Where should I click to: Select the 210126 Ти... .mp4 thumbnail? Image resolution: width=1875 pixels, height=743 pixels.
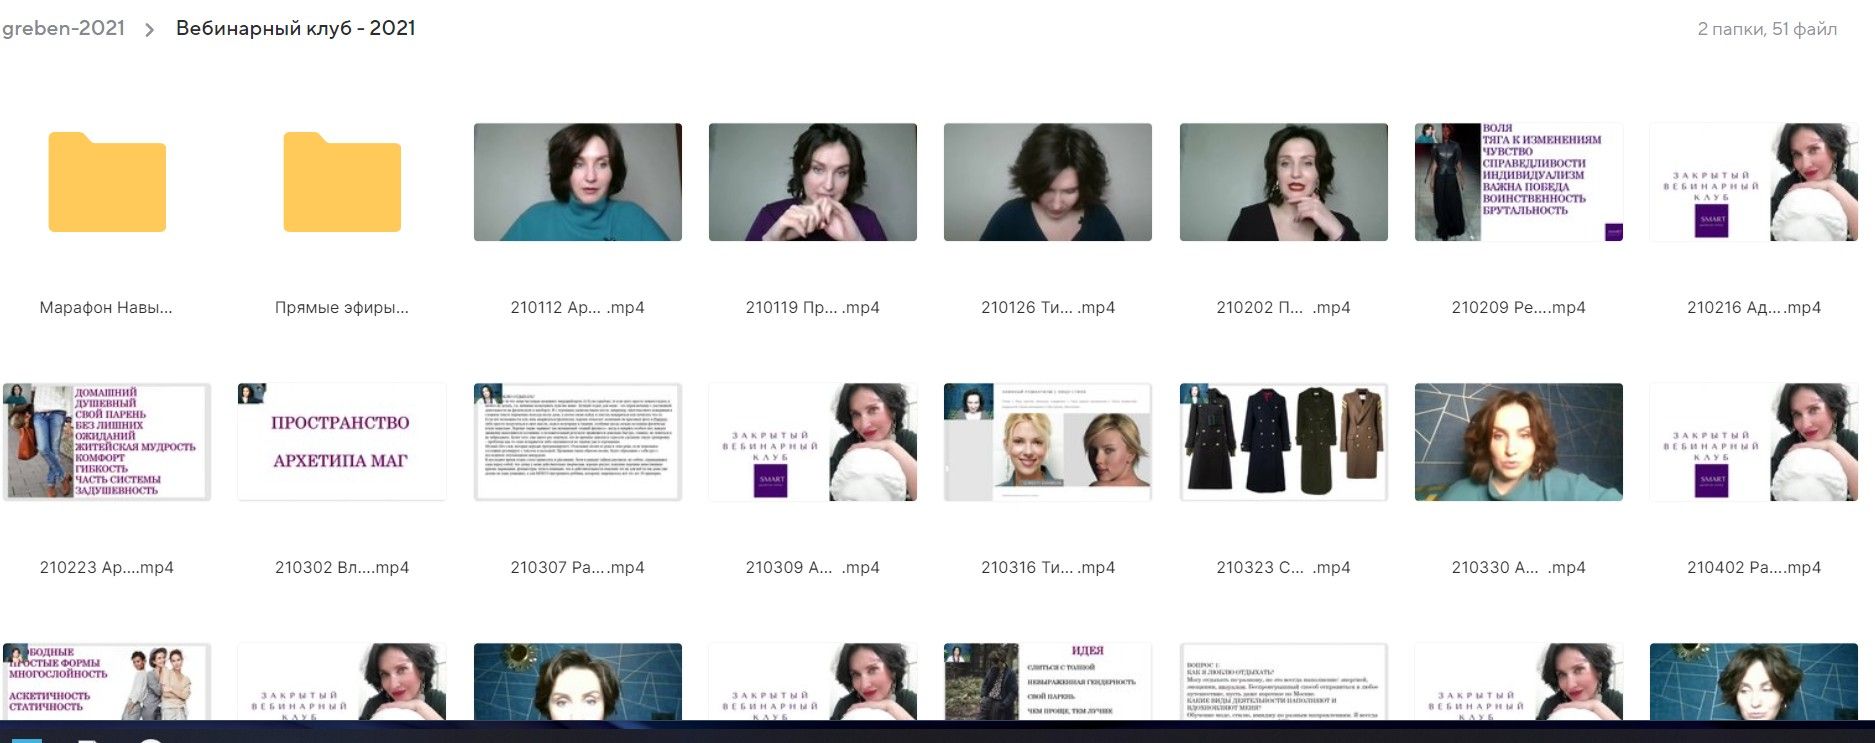[1047, 182]
